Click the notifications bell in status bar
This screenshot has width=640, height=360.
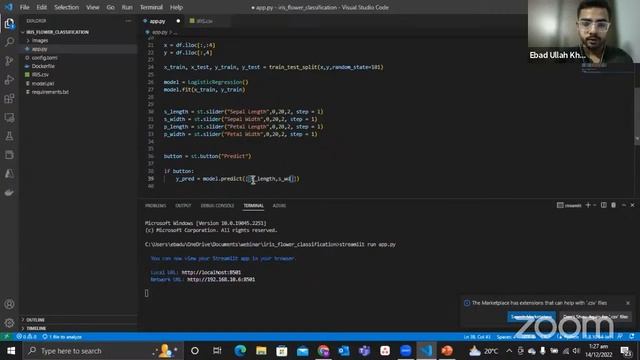click(x=632, y=337)
